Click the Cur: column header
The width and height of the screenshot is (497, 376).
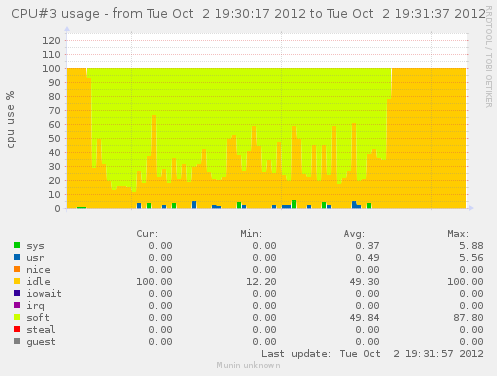point(147,234)
